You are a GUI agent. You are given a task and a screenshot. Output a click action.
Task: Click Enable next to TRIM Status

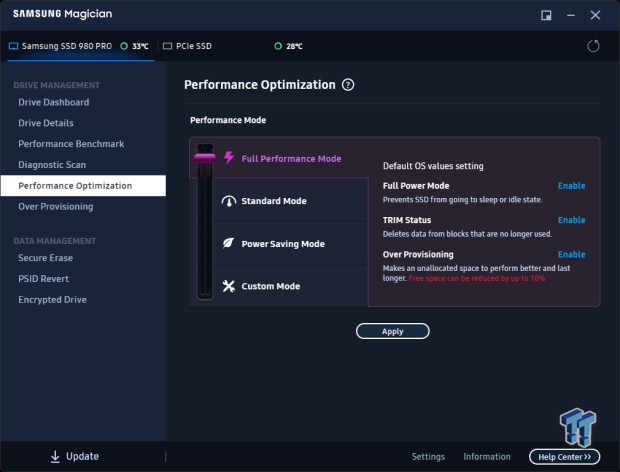[571, 220]
